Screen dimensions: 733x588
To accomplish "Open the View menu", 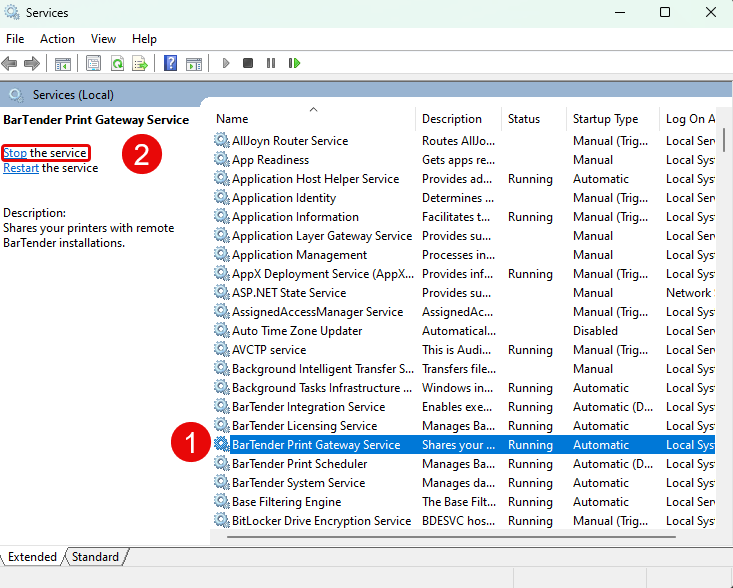I will [103, 39].
